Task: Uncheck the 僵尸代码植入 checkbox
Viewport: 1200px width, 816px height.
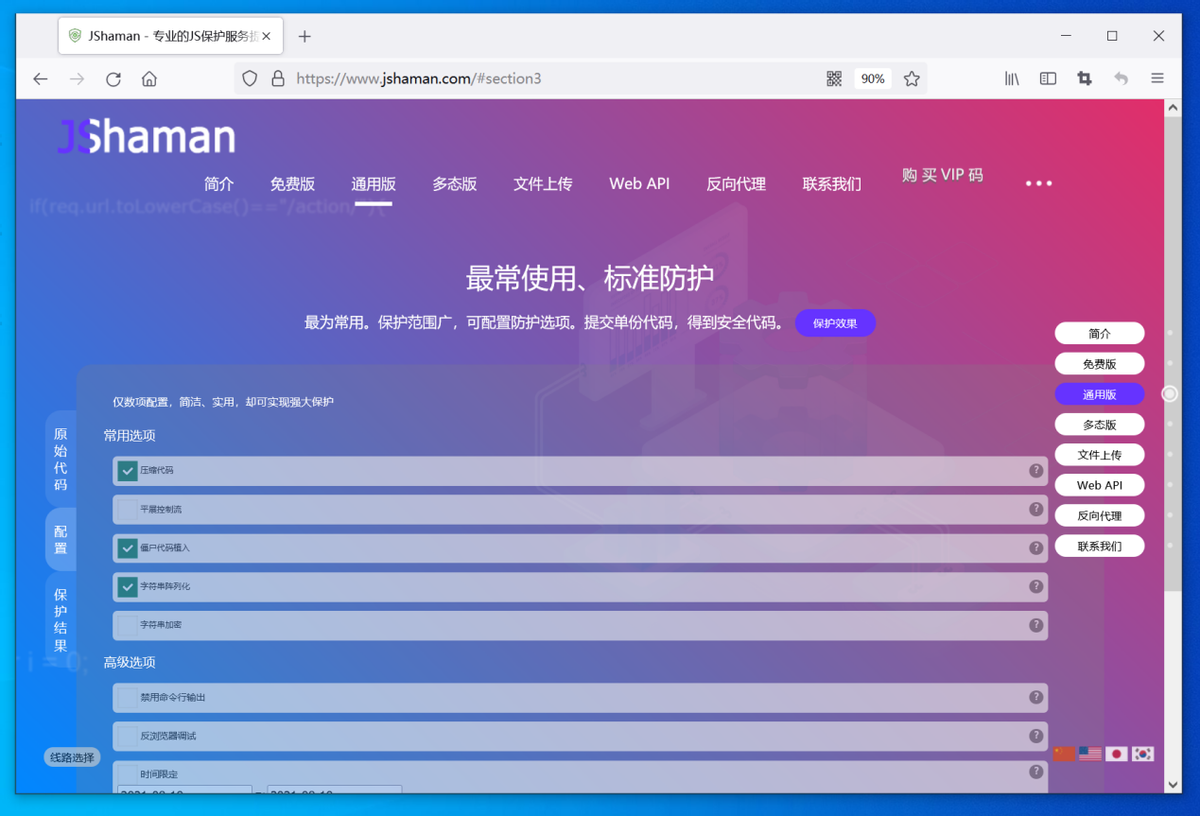Action: point(127,548)
